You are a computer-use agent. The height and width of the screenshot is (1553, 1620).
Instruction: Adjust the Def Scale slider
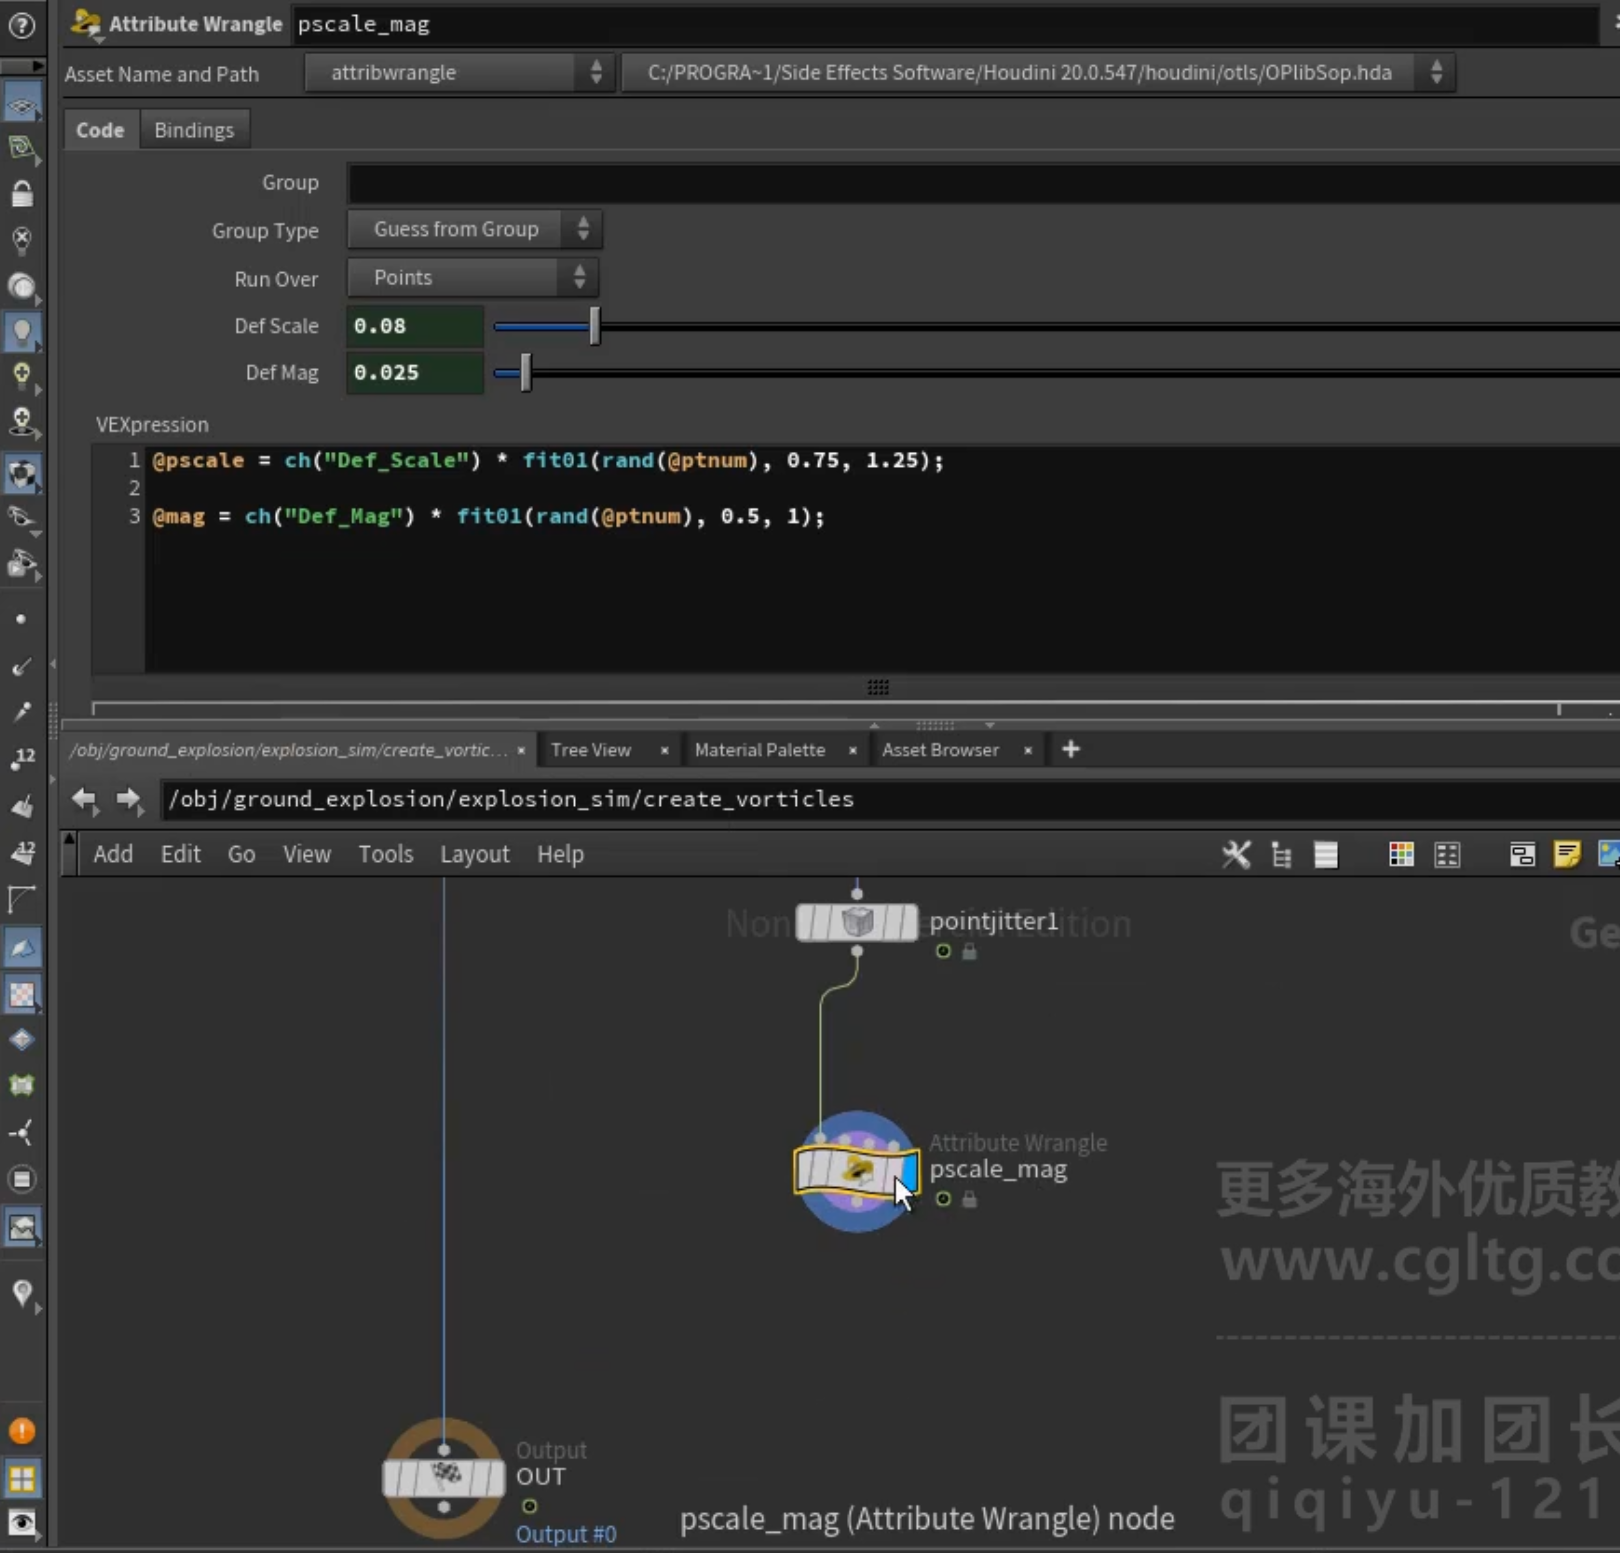pos(595,326)
